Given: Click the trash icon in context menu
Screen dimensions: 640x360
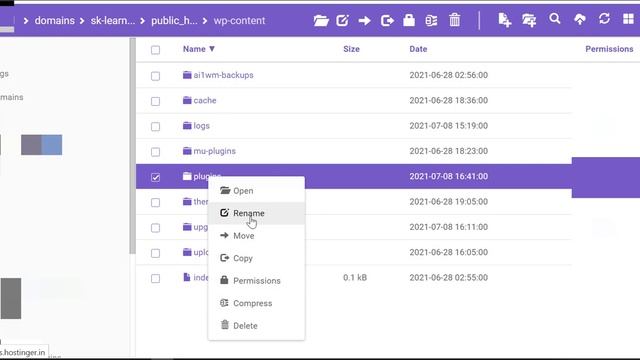Looking at the screenshot, I should pos(224,324).
